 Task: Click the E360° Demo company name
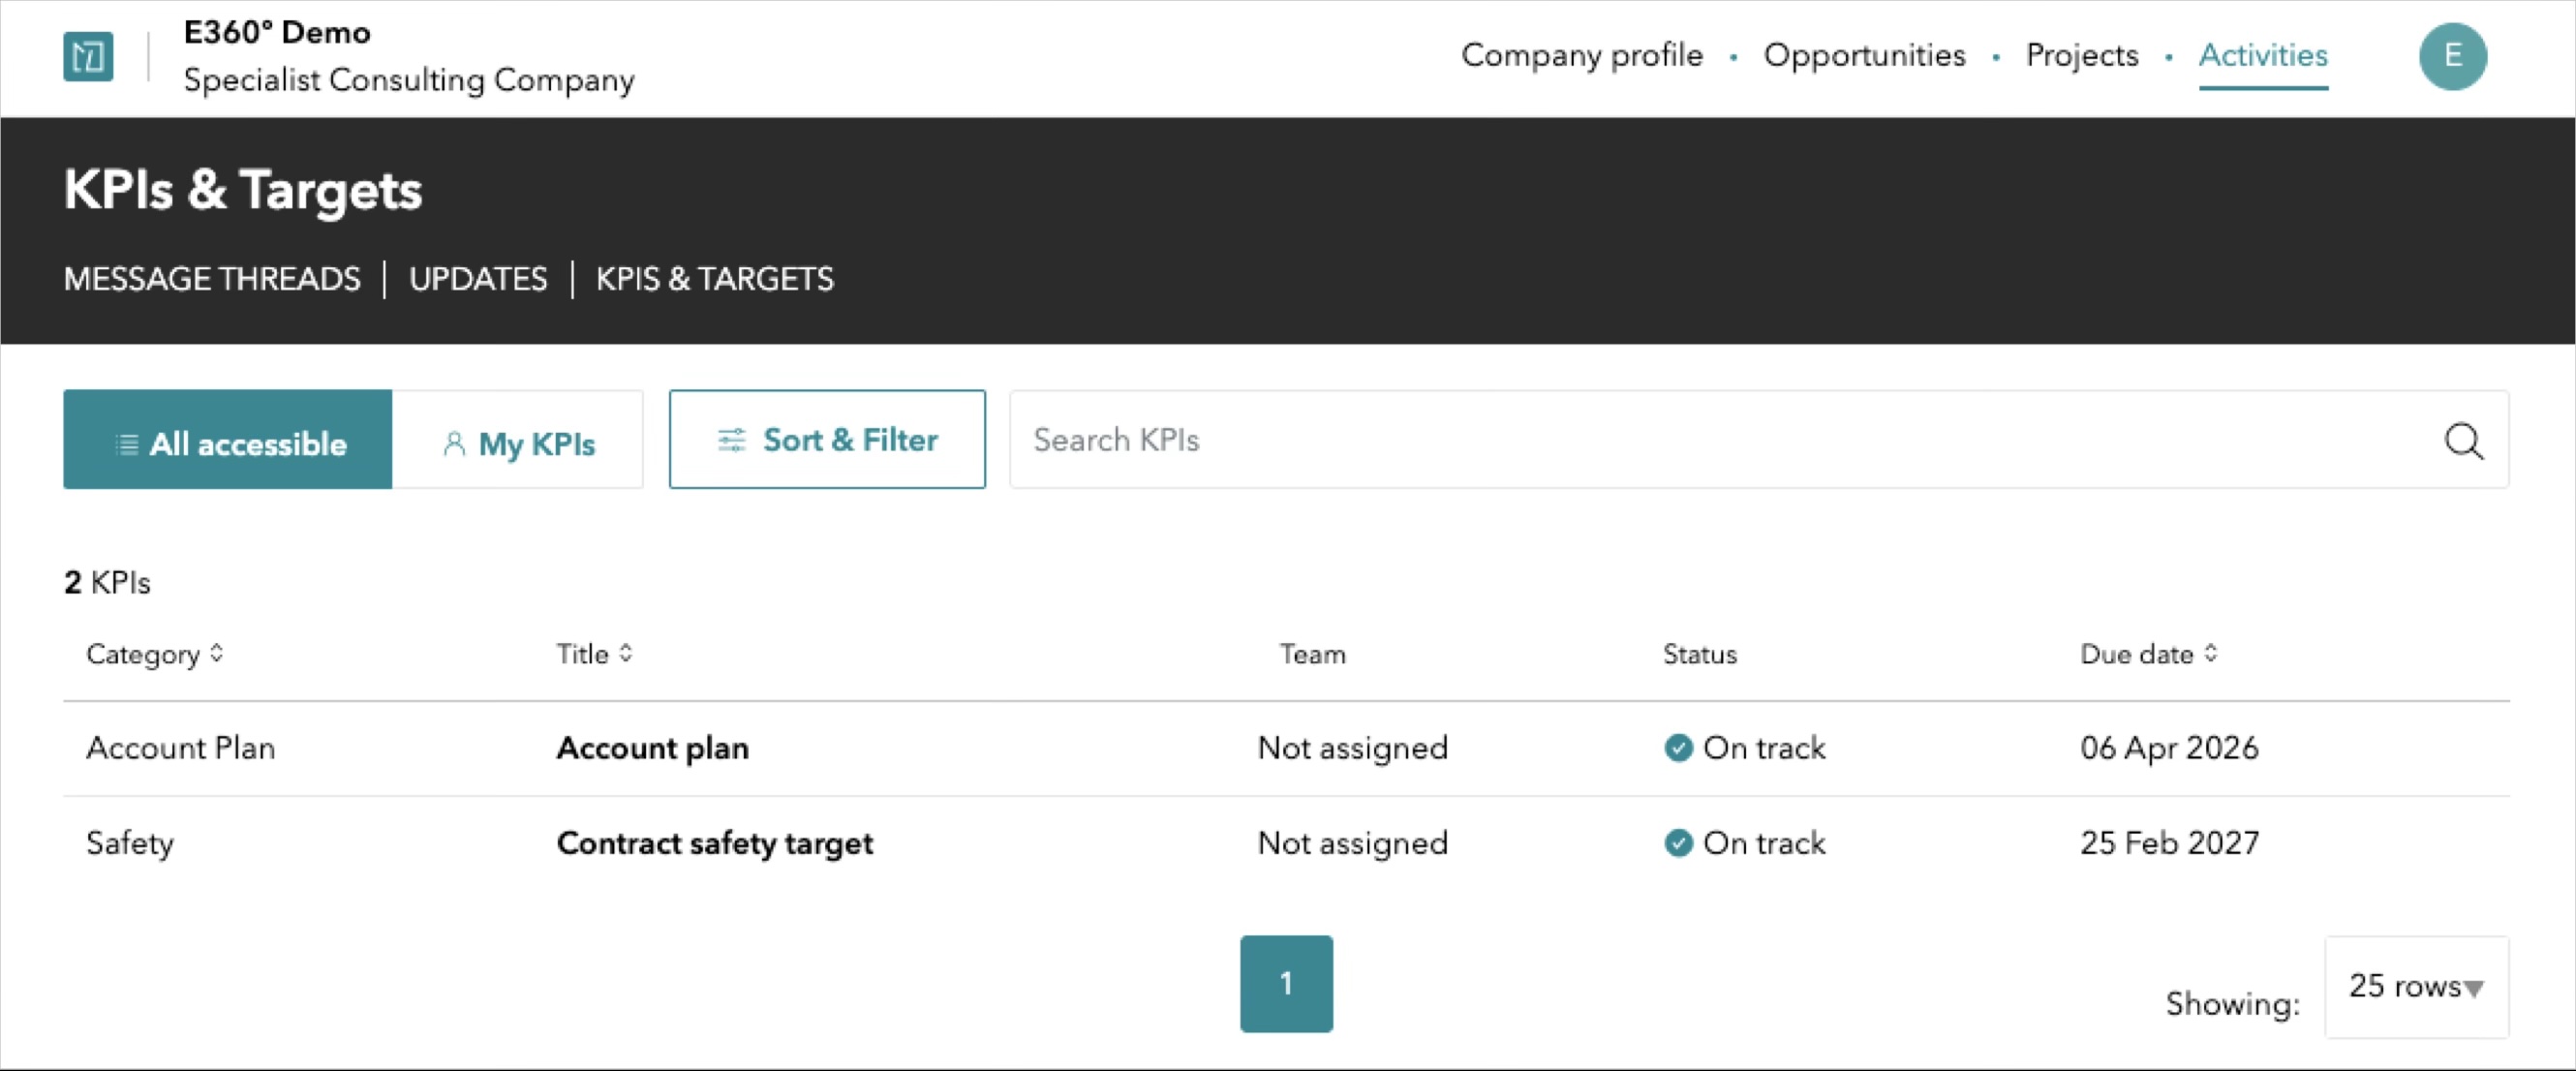(x=277, y=32)
